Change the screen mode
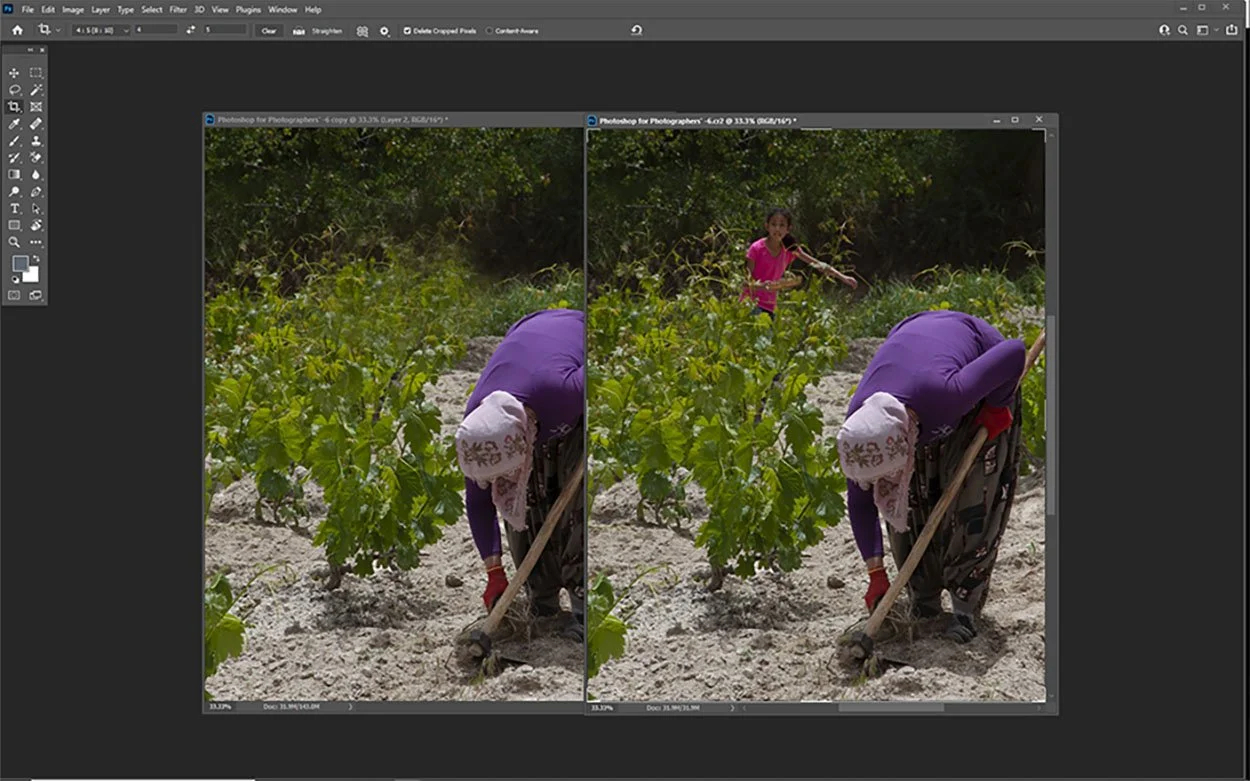Image resolution: width=1250 pixels, height=781 pixels. coord(36,295)
